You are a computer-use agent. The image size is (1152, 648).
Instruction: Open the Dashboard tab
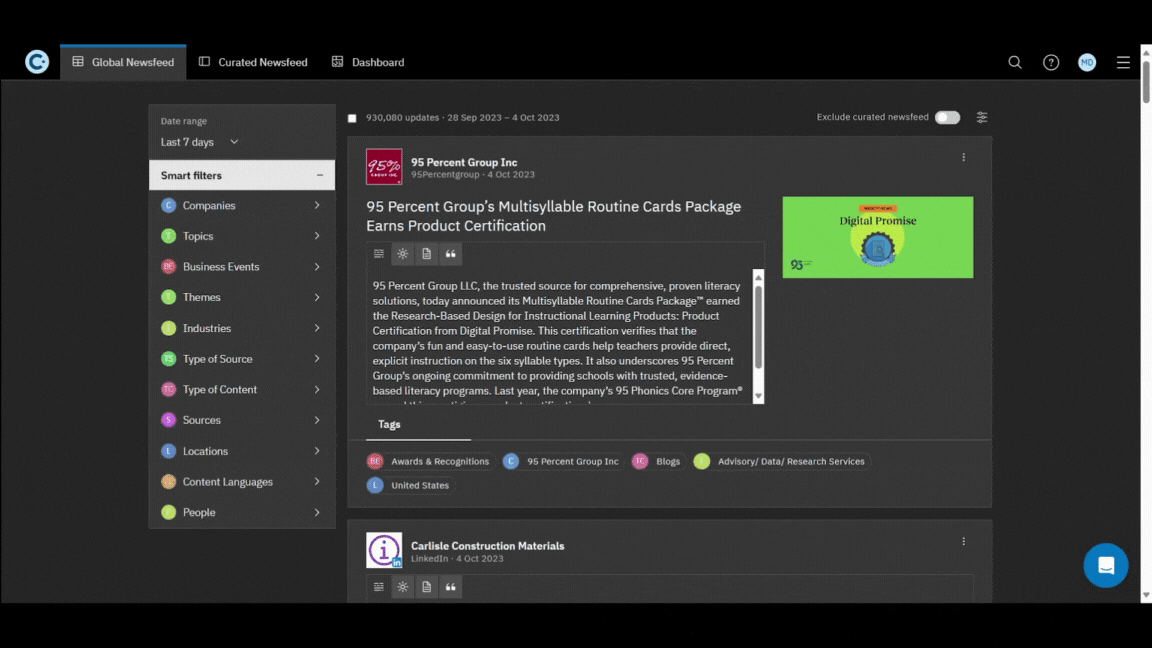[368, 62]
